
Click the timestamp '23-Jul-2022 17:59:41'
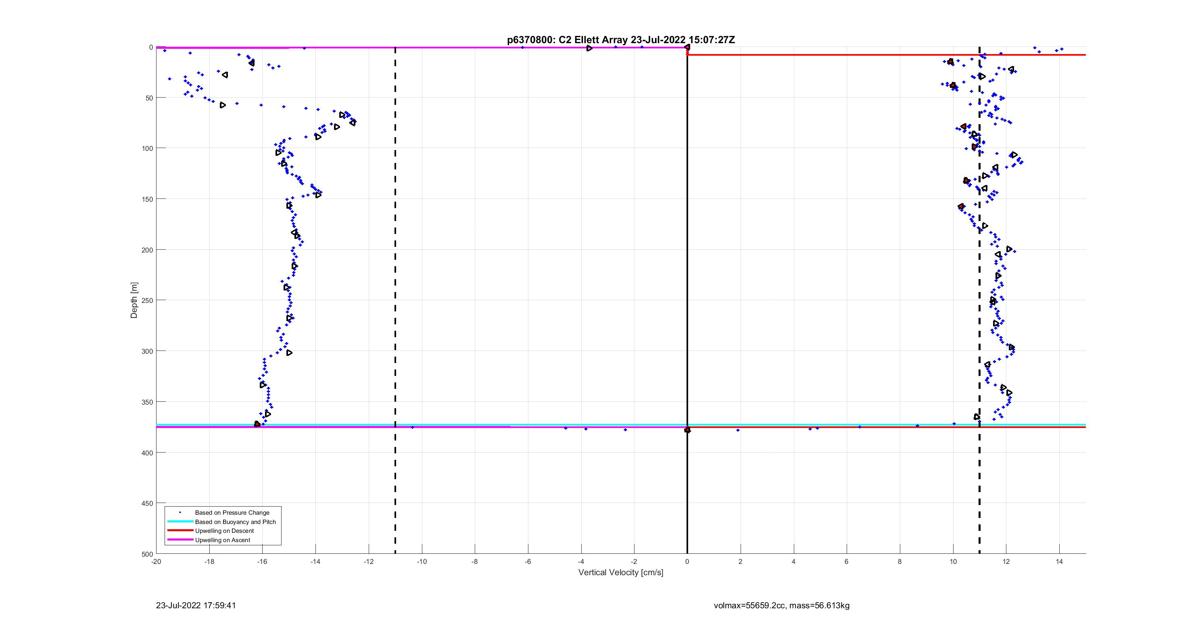point(195,605)
